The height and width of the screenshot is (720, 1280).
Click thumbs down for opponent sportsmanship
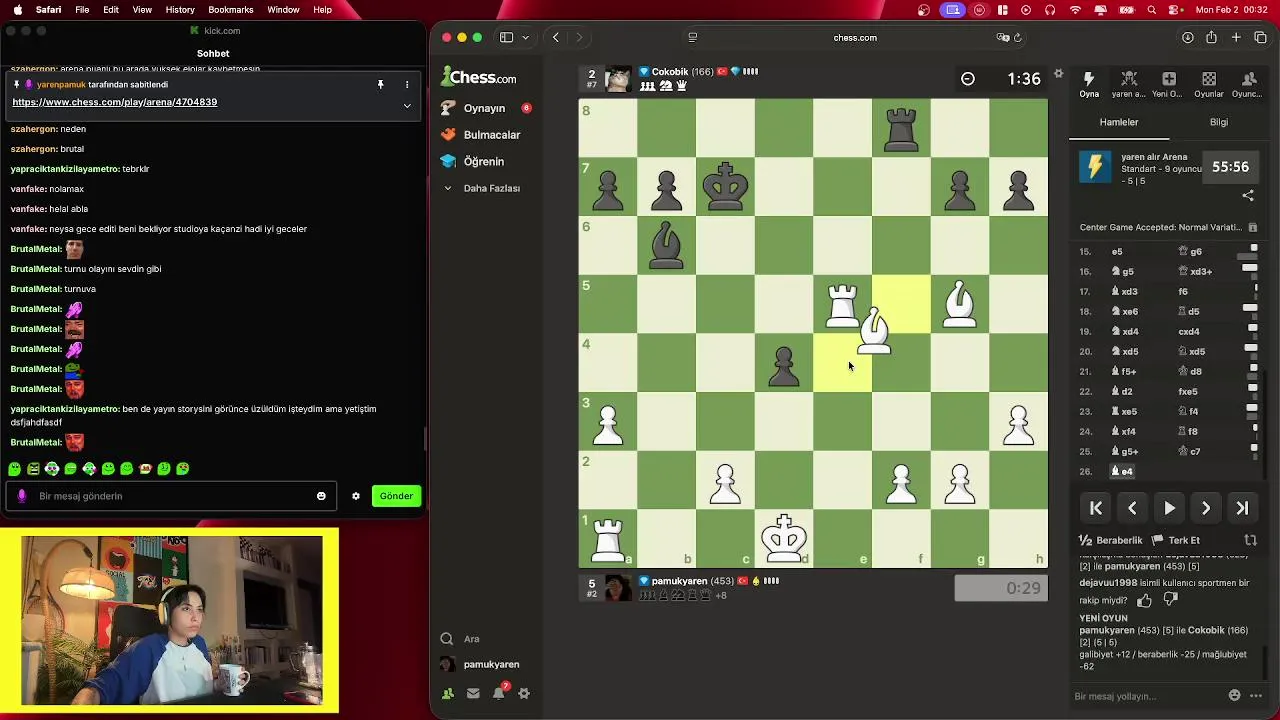tap(1171, 600)
